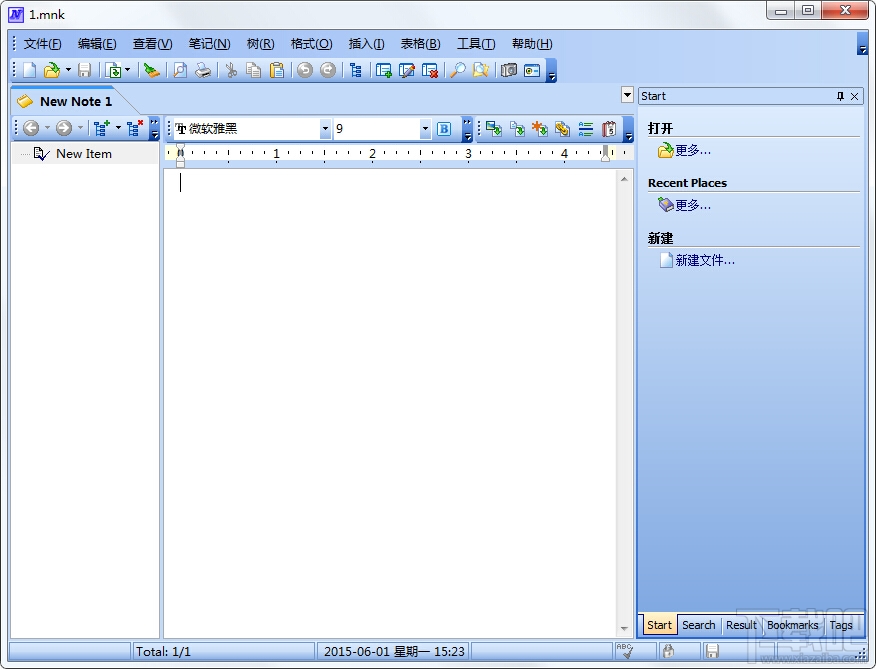Delete the tree node with the red X icon

point(135,129)
